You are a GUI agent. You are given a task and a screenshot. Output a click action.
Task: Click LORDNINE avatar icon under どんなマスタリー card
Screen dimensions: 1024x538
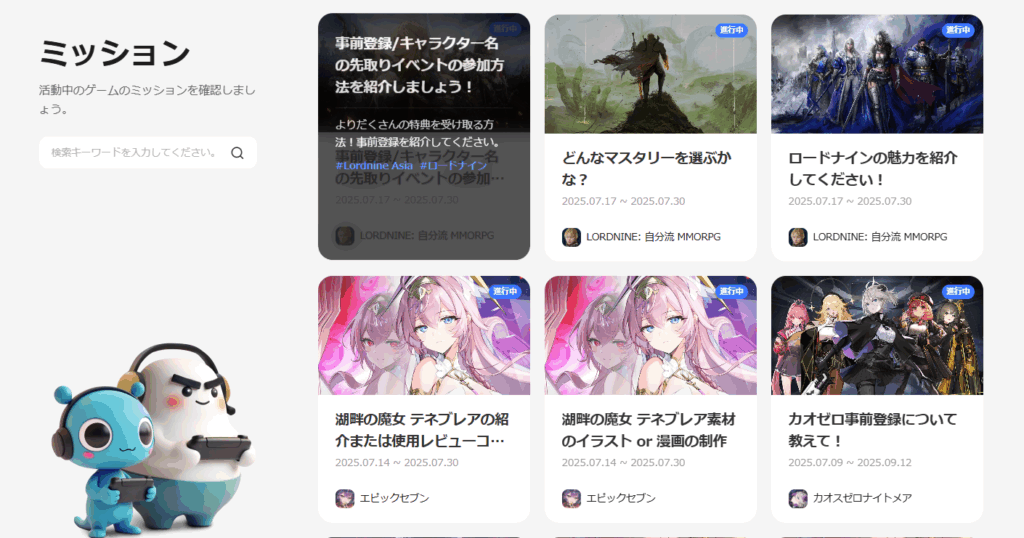(x=571, y=237)
